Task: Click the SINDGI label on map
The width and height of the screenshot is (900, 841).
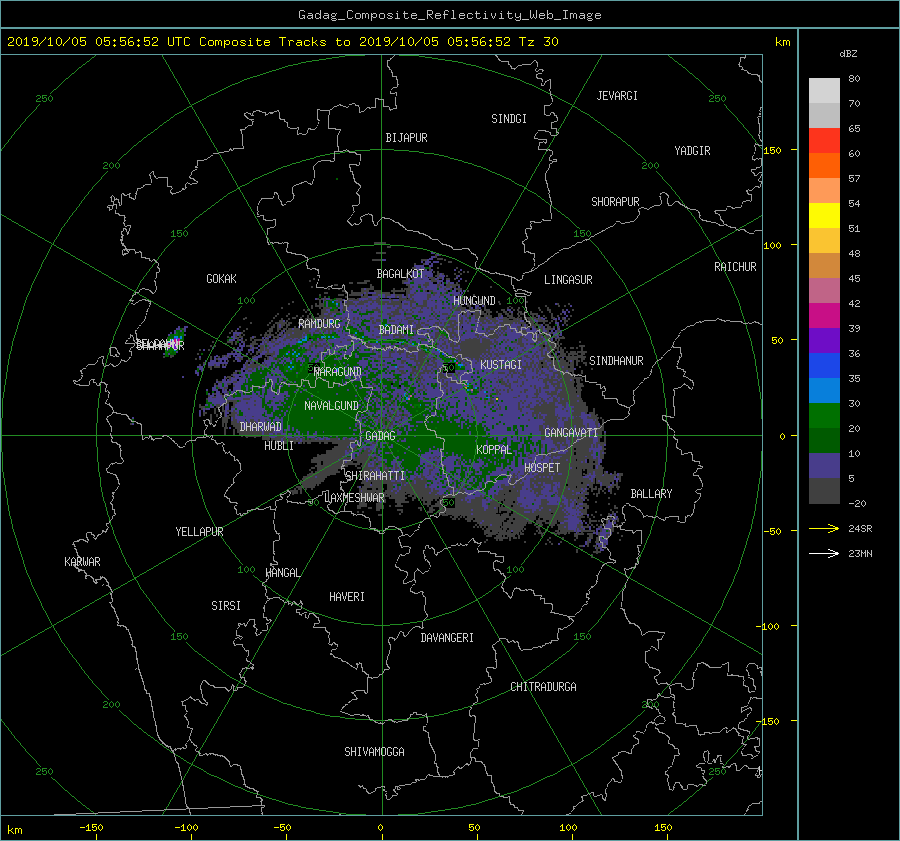Action: 509,119
